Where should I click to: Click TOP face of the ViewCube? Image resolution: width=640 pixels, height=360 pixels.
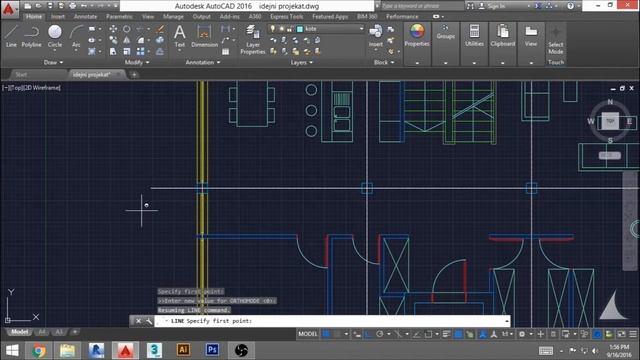[x=610, y=121]
